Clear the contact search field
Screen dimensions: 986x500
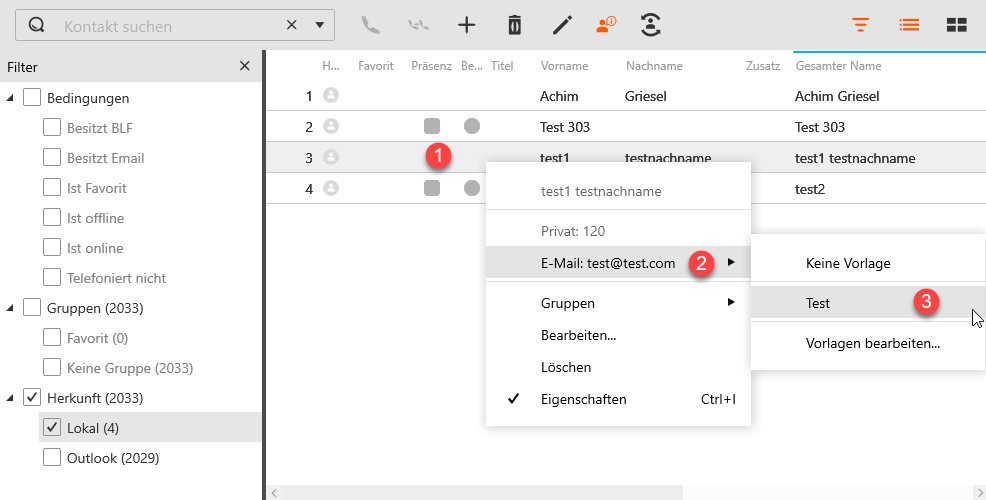click(x=292, y=25)
